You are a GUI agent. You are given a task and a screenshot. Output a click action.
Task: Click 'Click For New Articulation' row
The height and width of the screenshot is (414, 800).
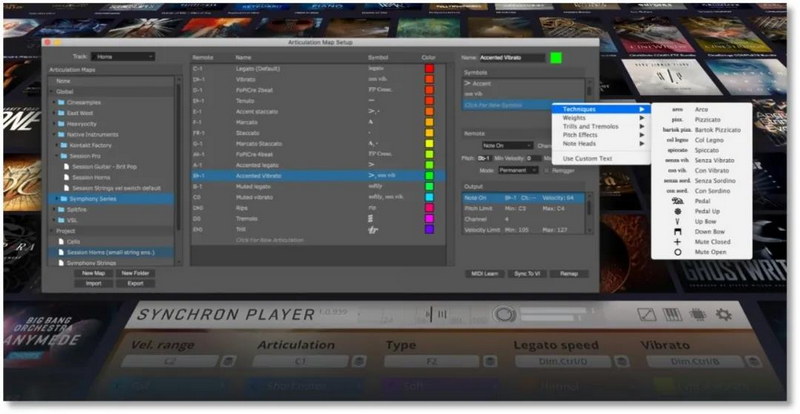tap(318, 240)
